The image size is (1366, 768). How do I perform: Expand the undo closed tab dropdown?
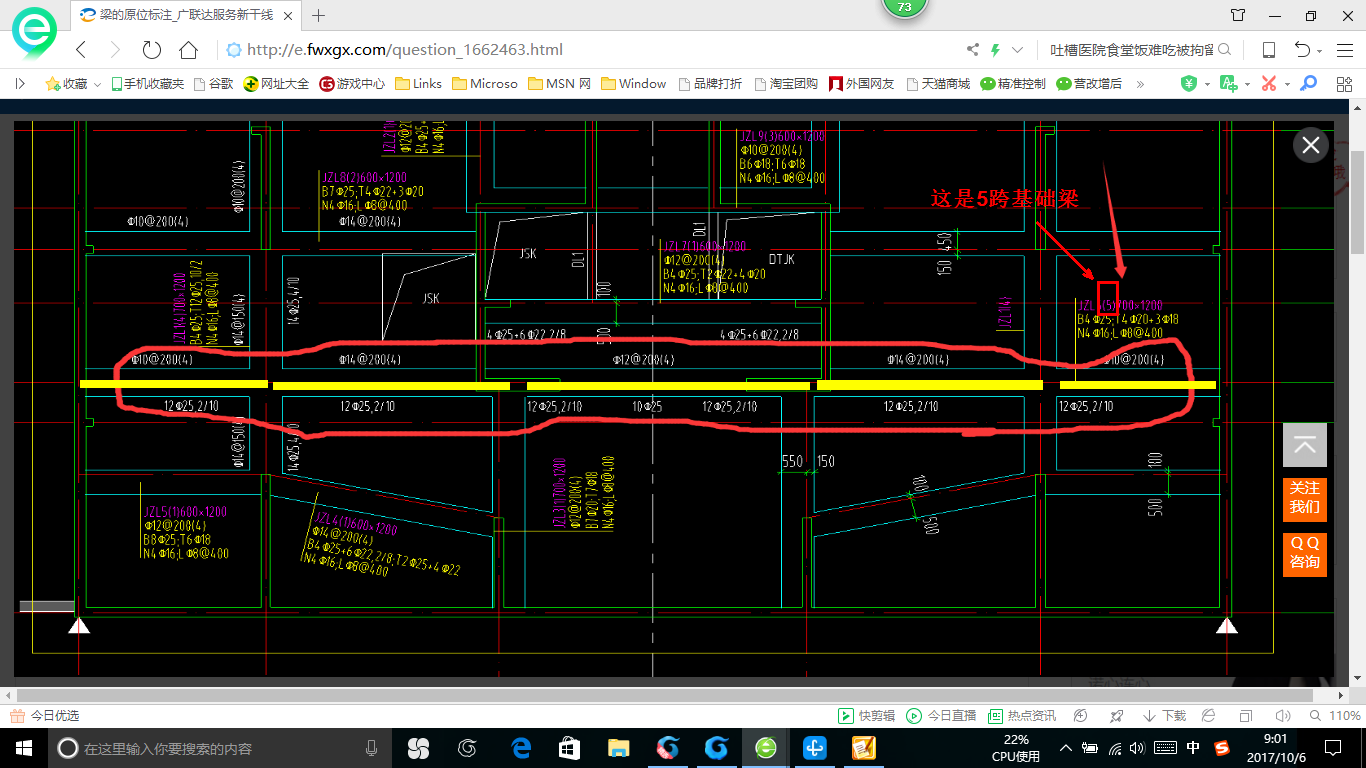point(1320,51)
